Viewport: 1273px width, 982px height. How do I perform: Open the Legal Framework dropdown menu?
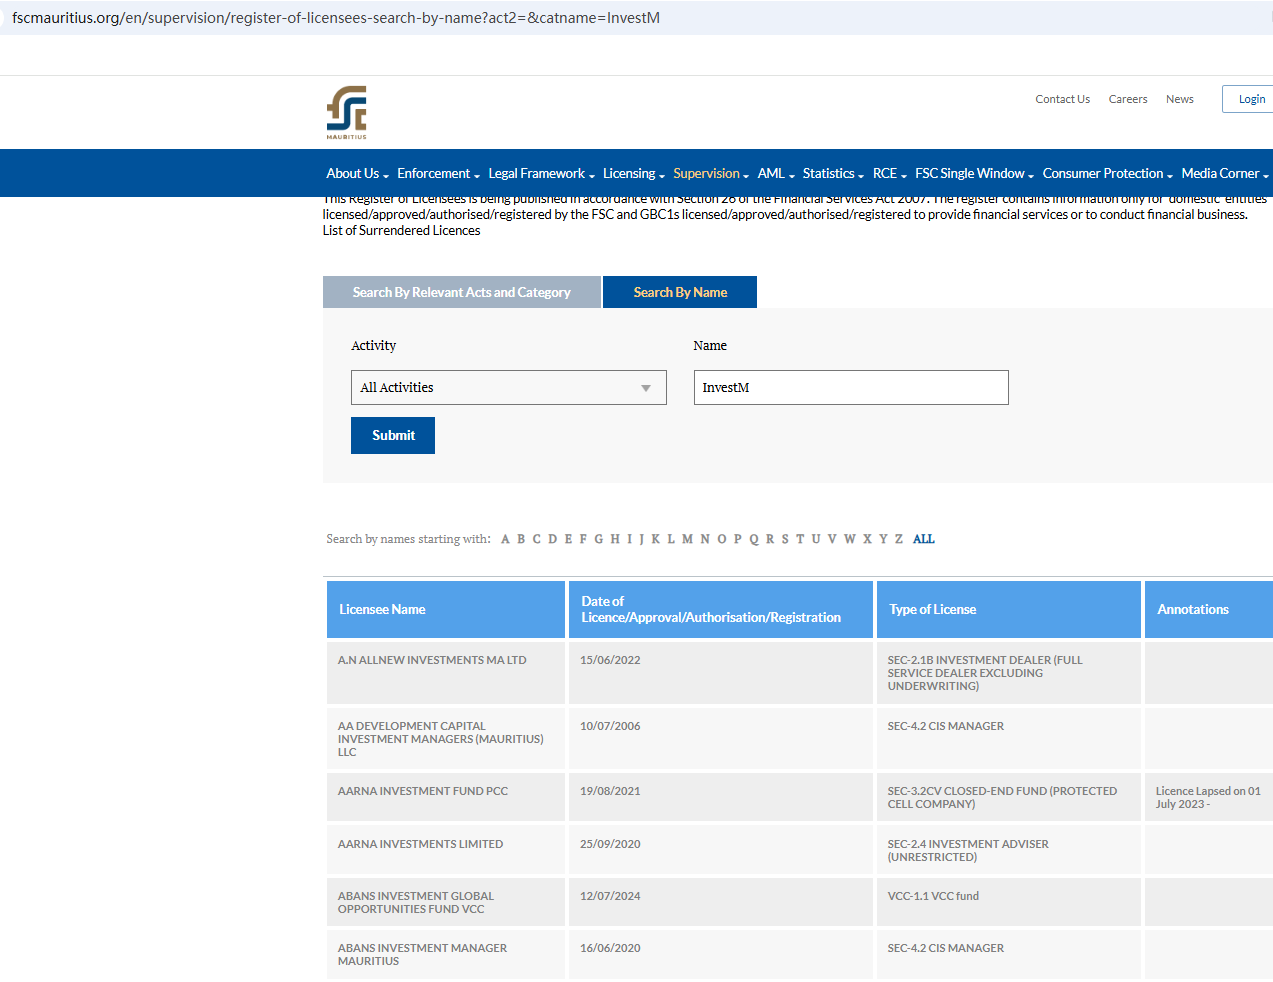click(541, 174)
